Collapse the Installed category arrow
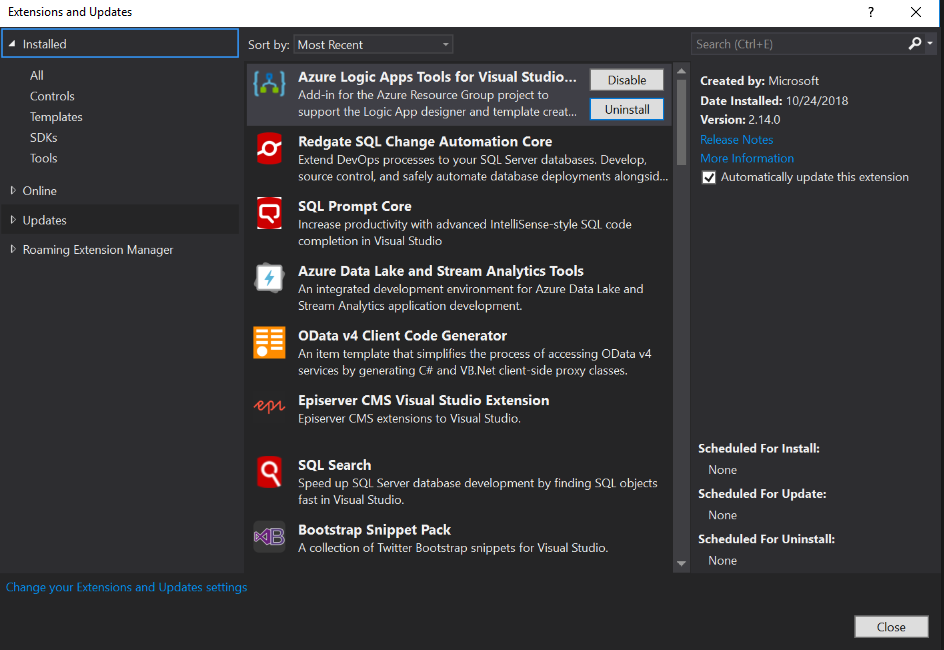This screenshot has height=650, width=944. 12,43
